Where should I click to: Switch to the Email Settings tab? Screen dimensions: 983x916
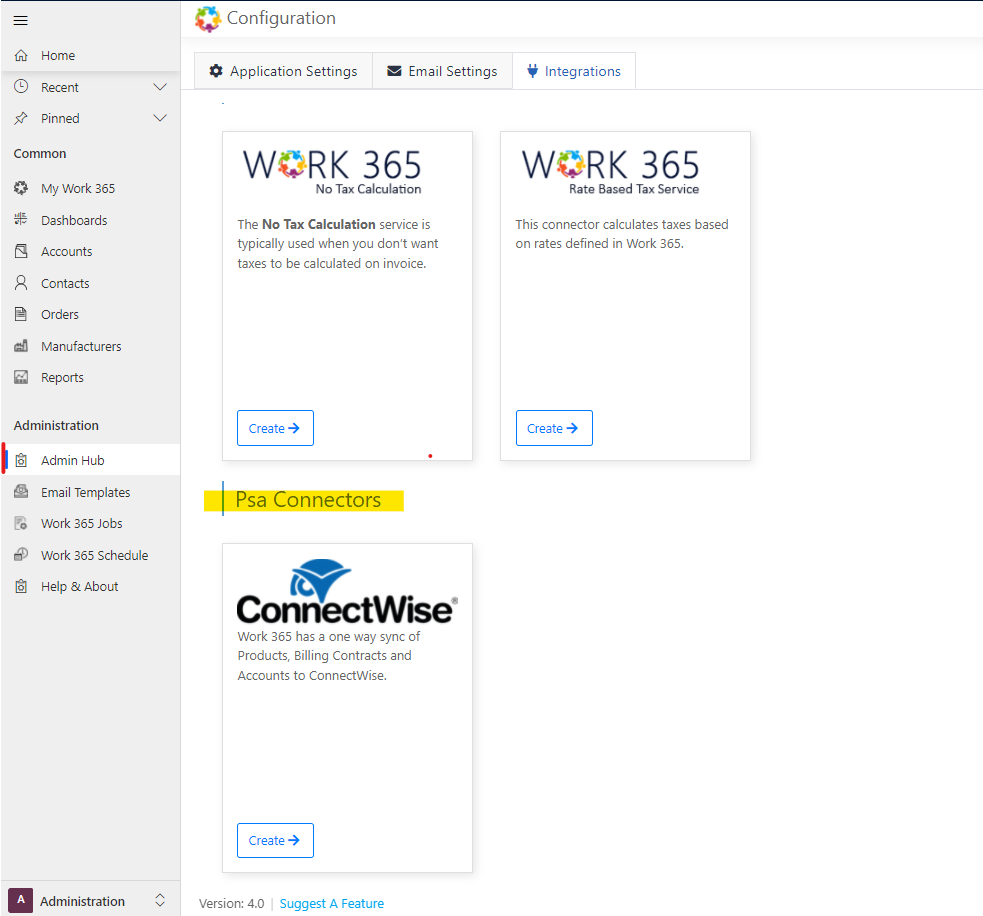[x=443, y=71]
